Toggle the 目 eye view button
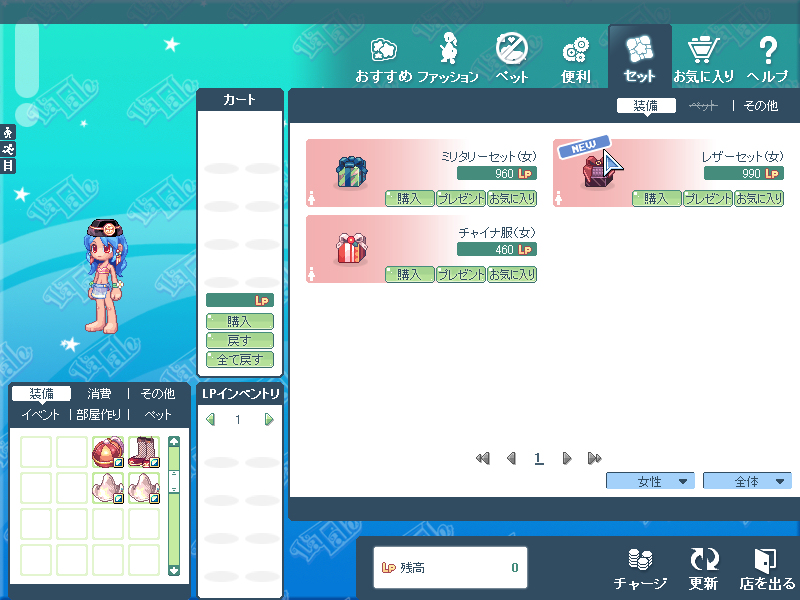800x600 pixels. (x=8, y=166)
